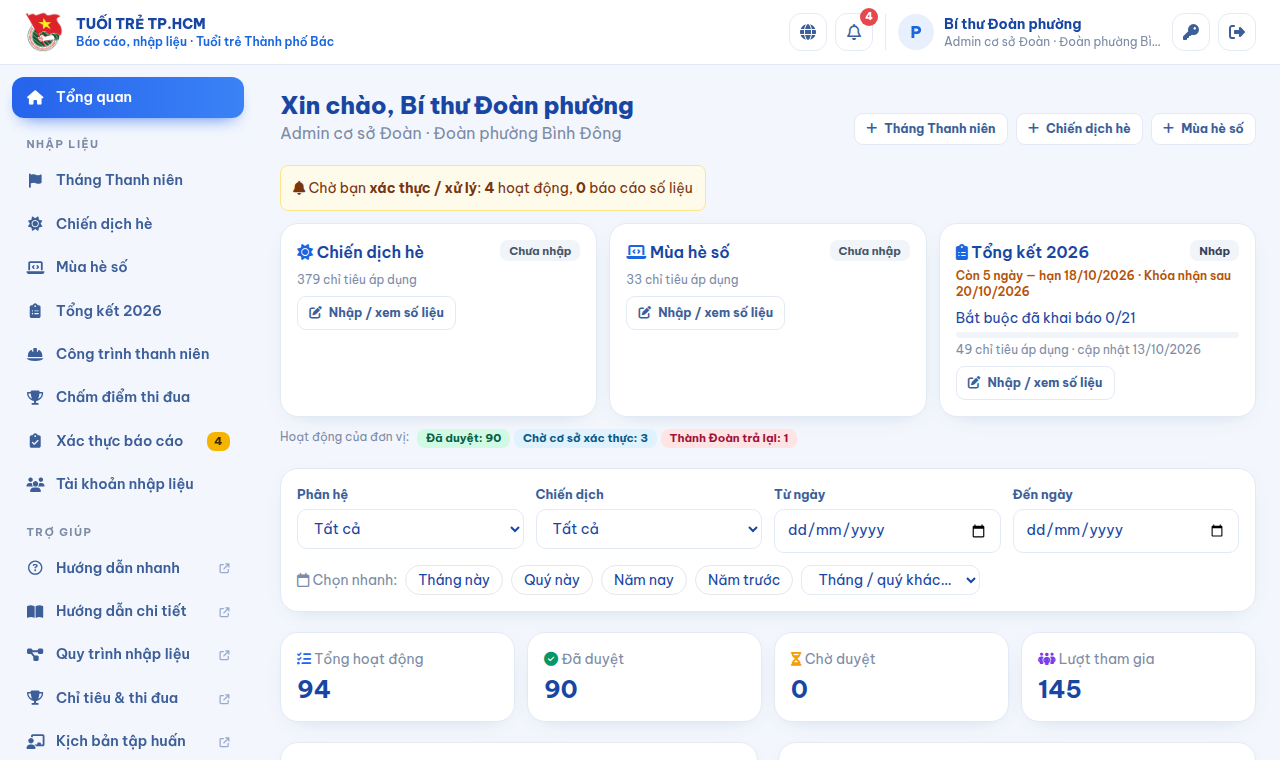
Task: Click the Tổng kết 2026 progress bar
Action: (1097, 335)
